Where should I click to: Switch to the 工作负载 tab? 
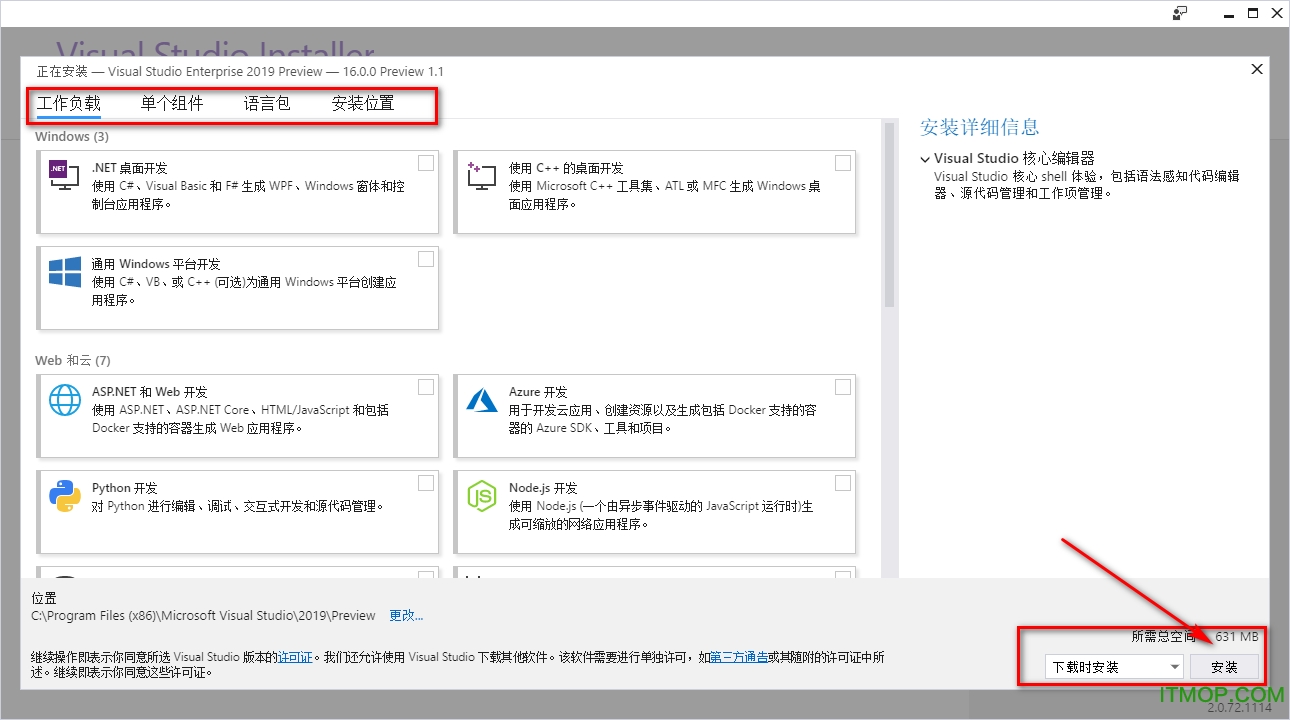point(69,103)
